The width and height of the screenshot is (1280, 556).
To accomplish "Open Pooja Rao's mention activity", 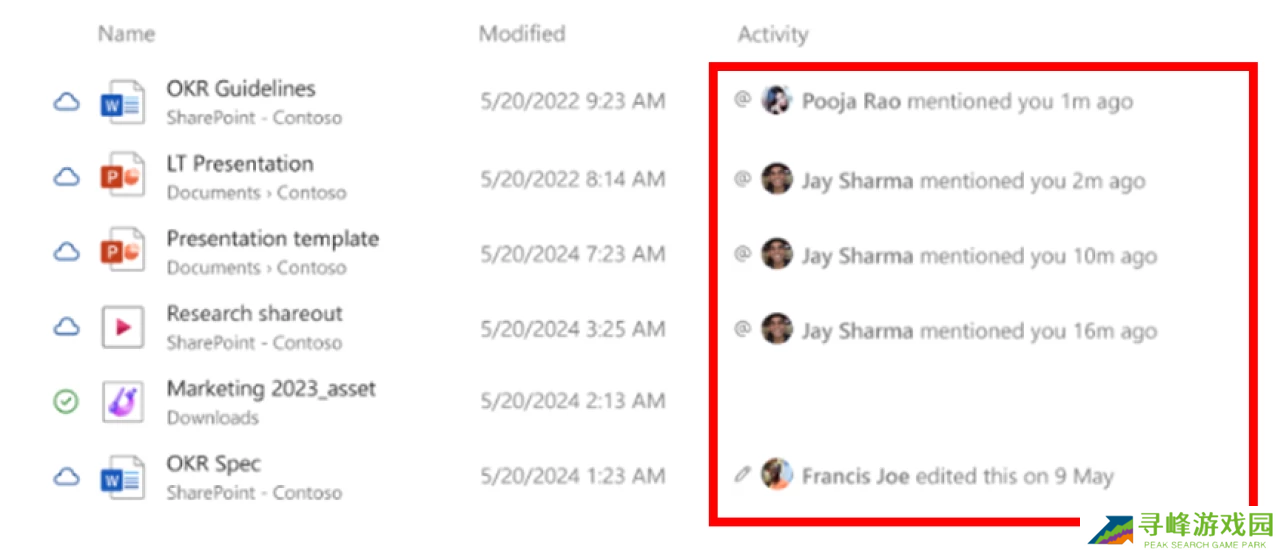I will tap(967, 101).
